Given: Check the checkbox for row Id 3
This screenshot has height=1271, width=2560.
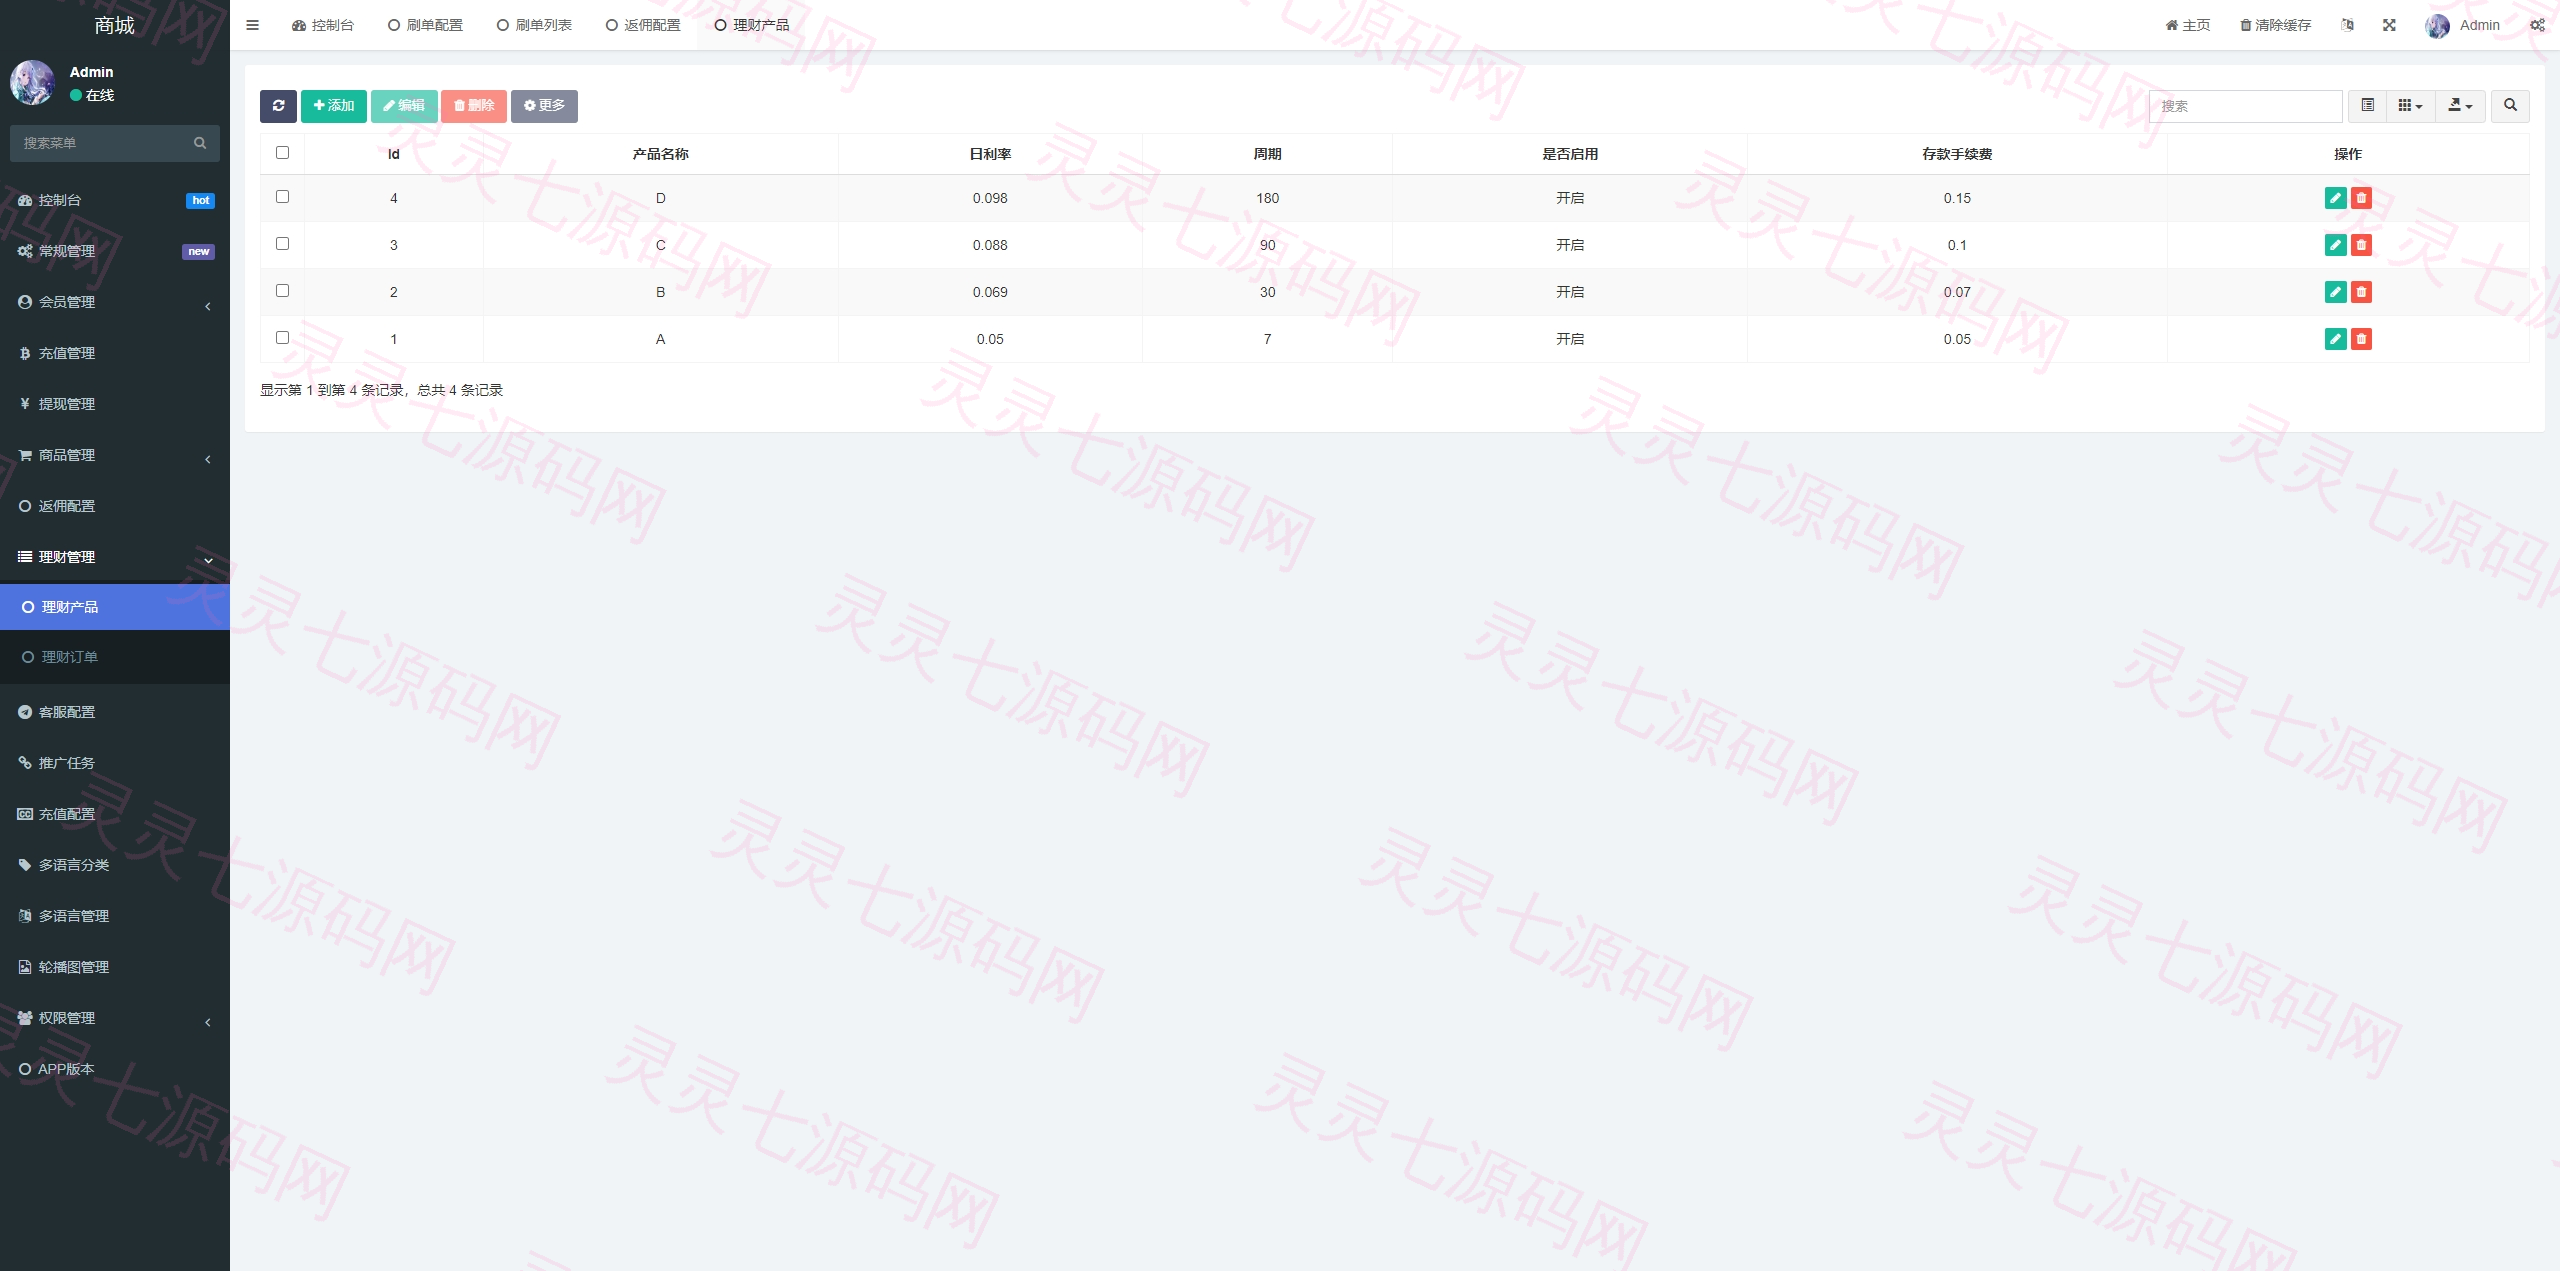Looking at the screenshot, I should [282, 244].
